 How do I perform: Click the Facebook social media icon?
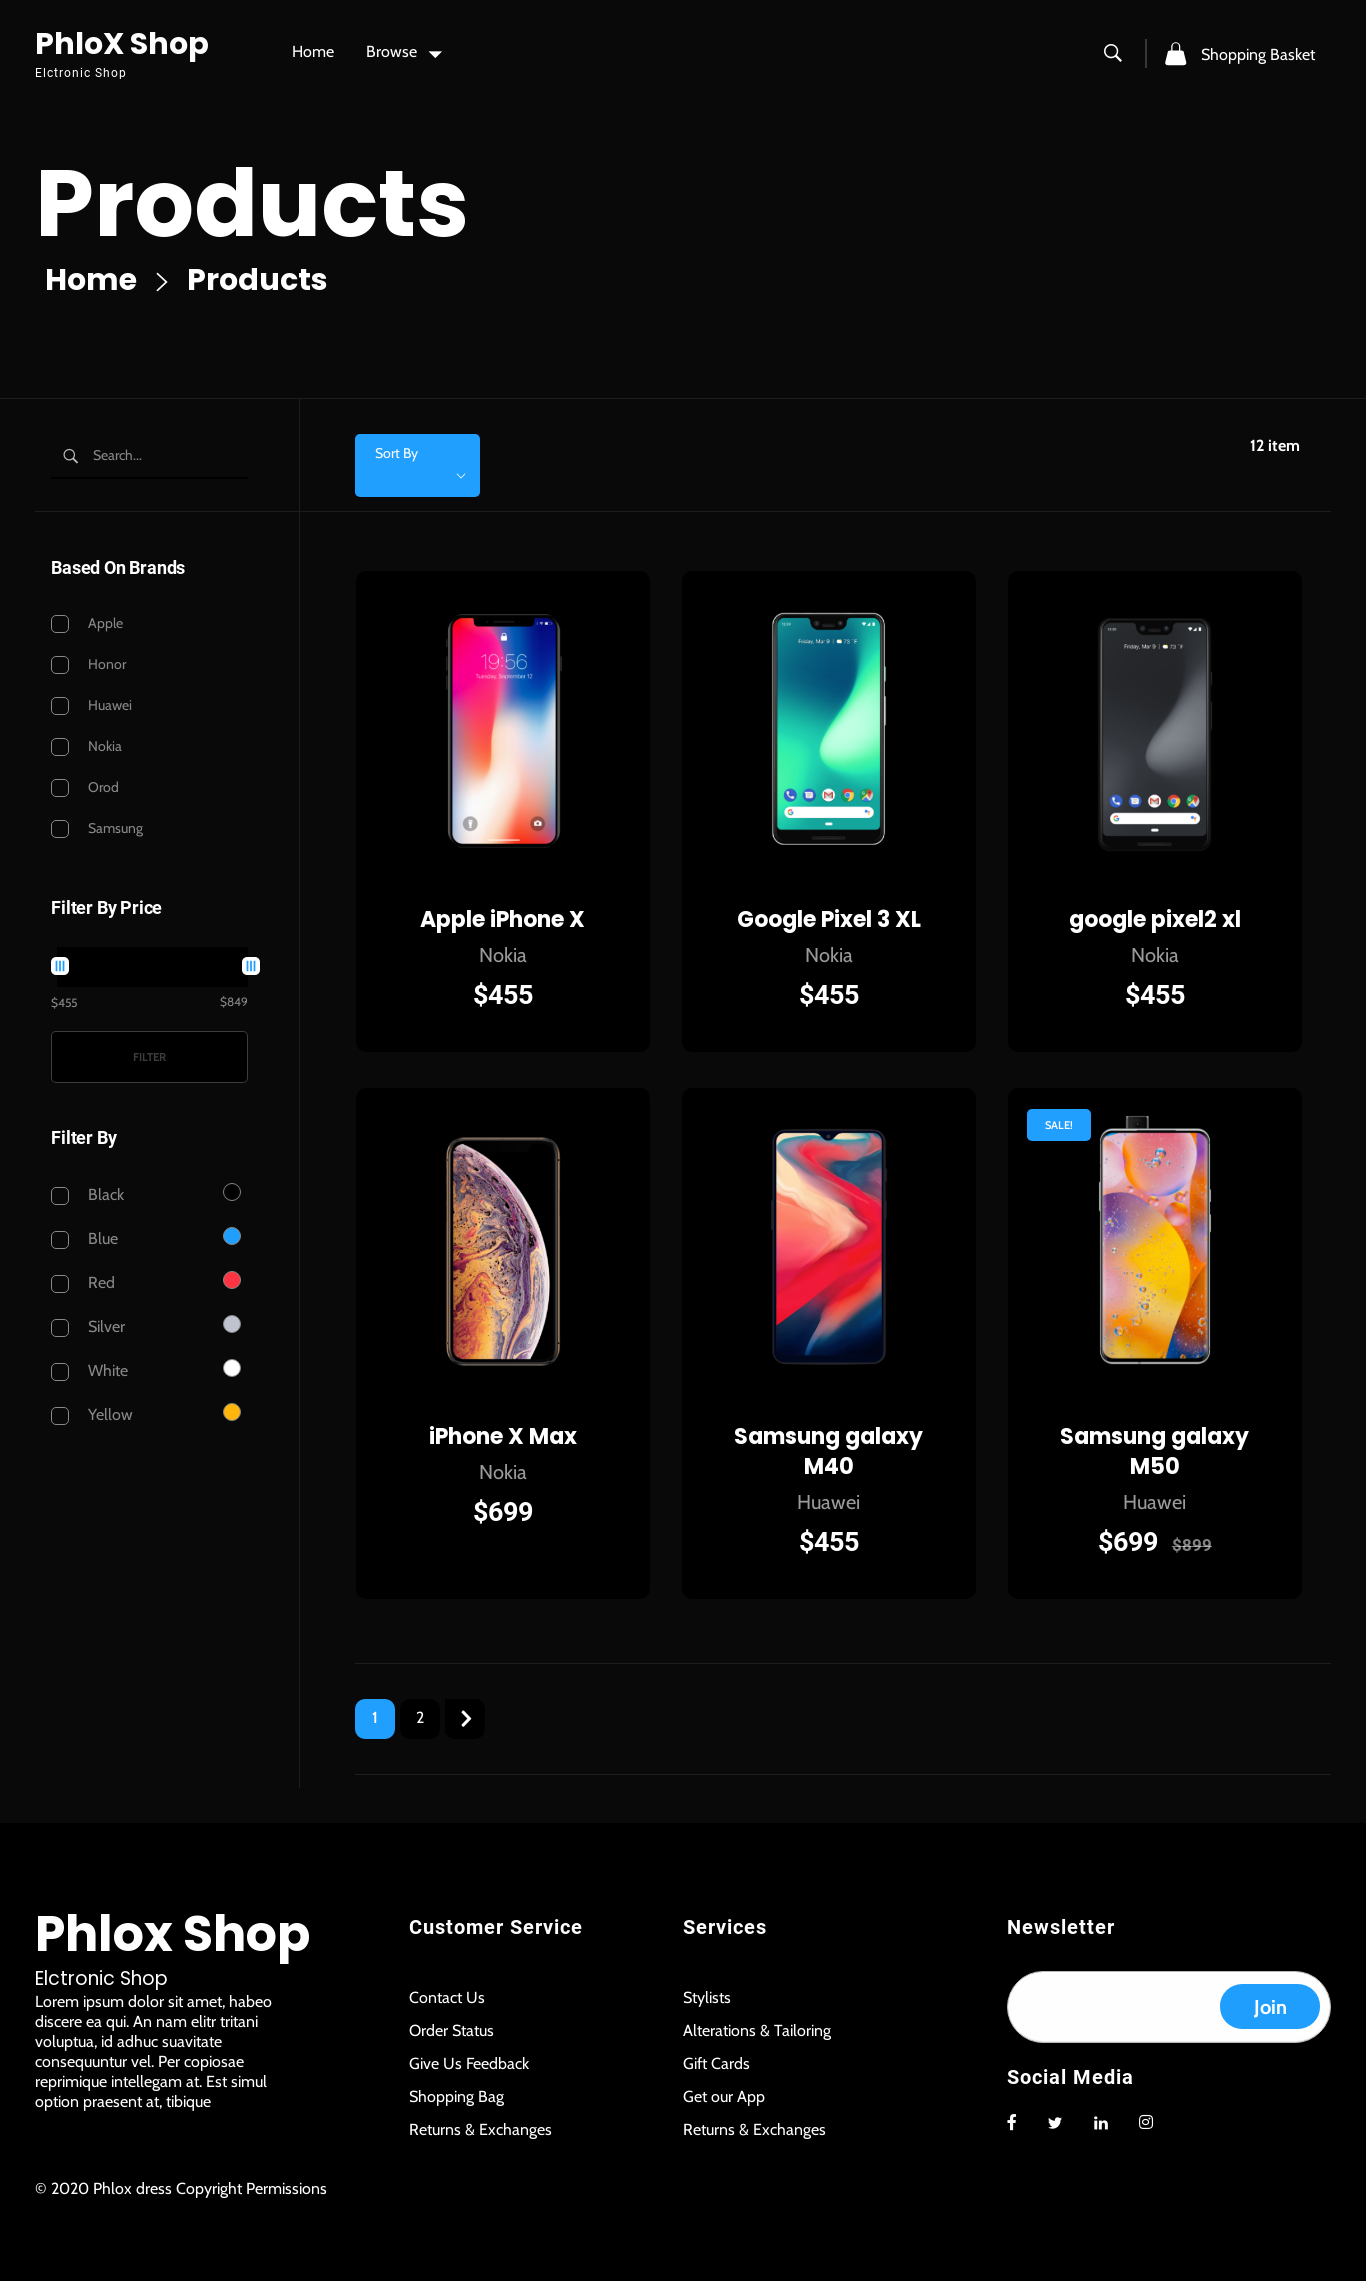click(1011, 2122)
